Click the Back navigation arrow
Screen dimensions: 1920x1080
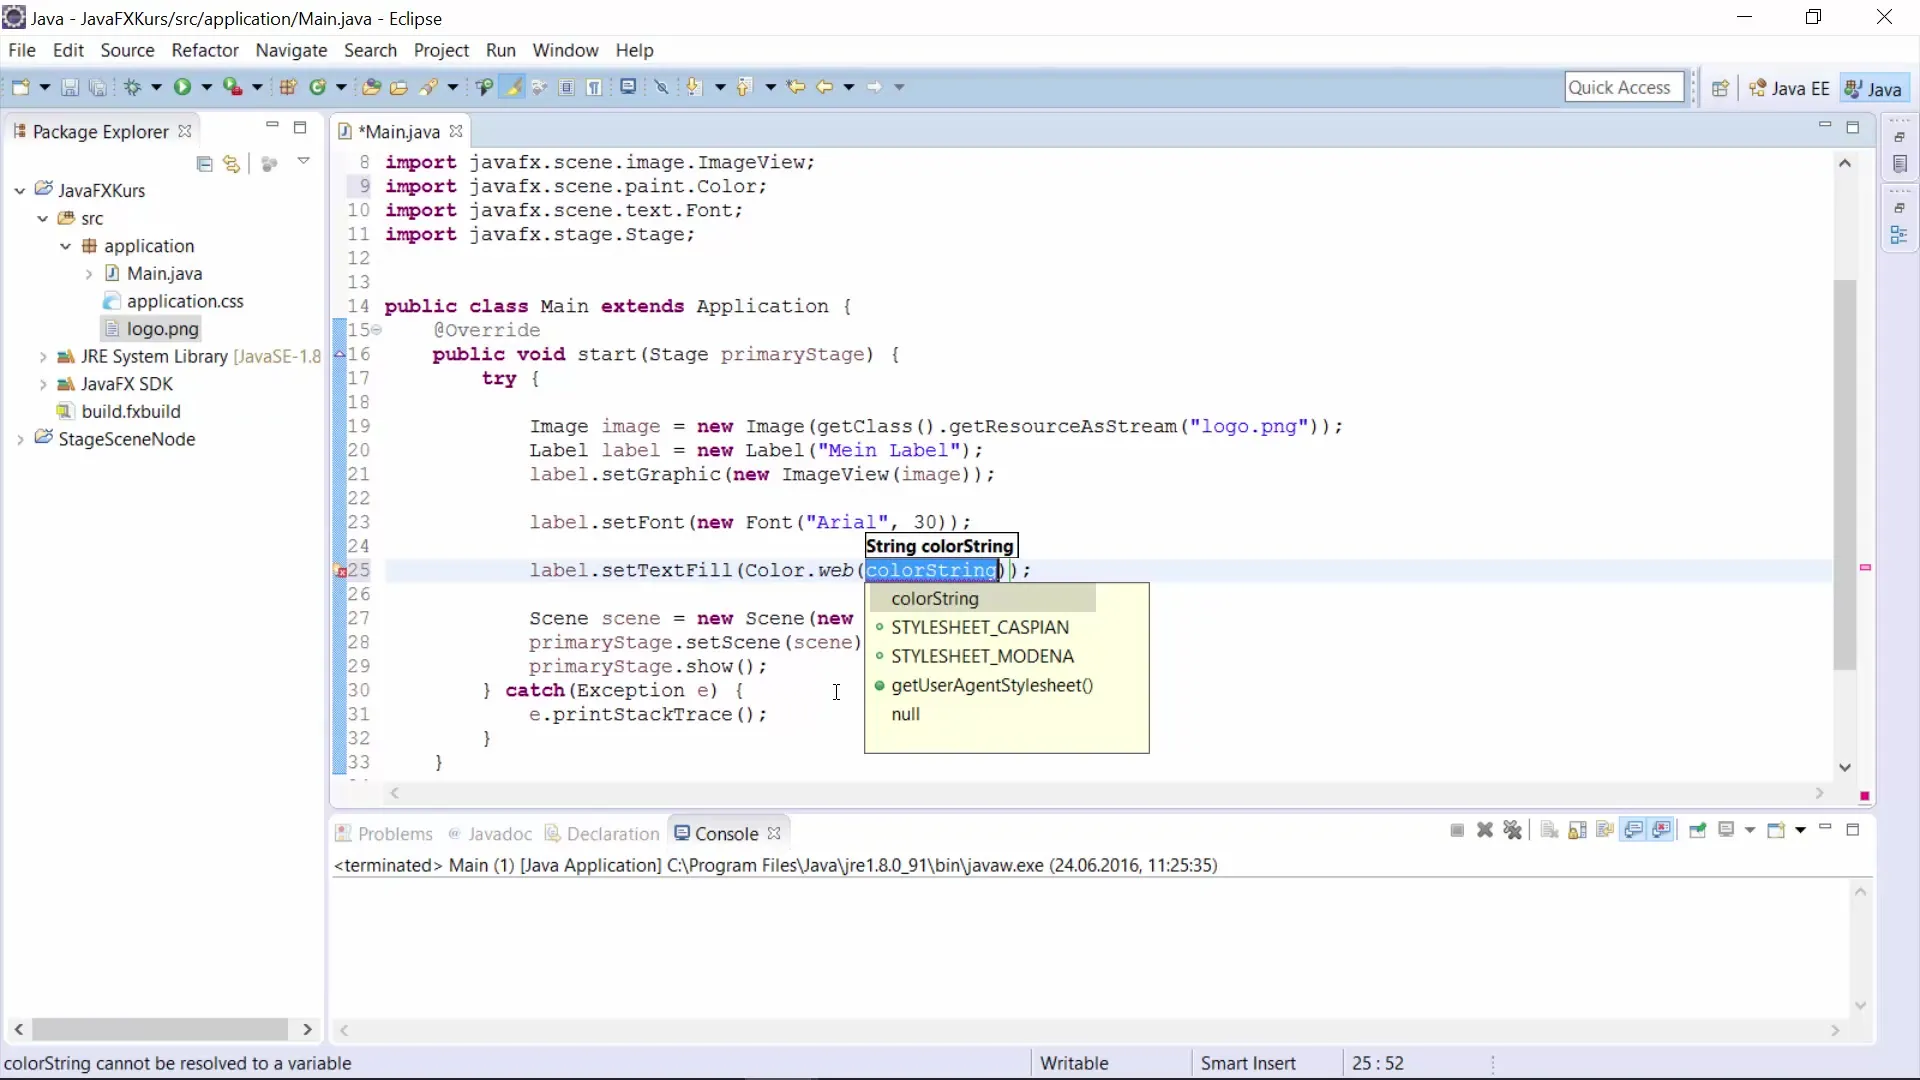click(824, 88)
